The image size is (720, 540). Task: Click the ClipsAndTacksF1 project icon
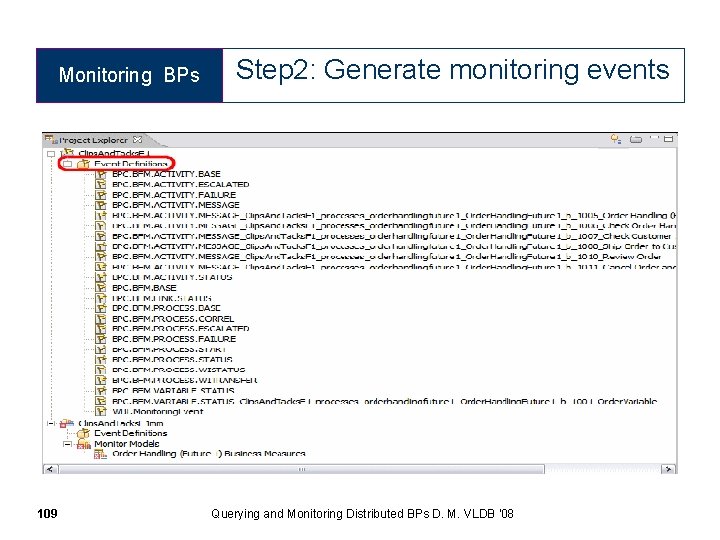[x=68, y=153]
